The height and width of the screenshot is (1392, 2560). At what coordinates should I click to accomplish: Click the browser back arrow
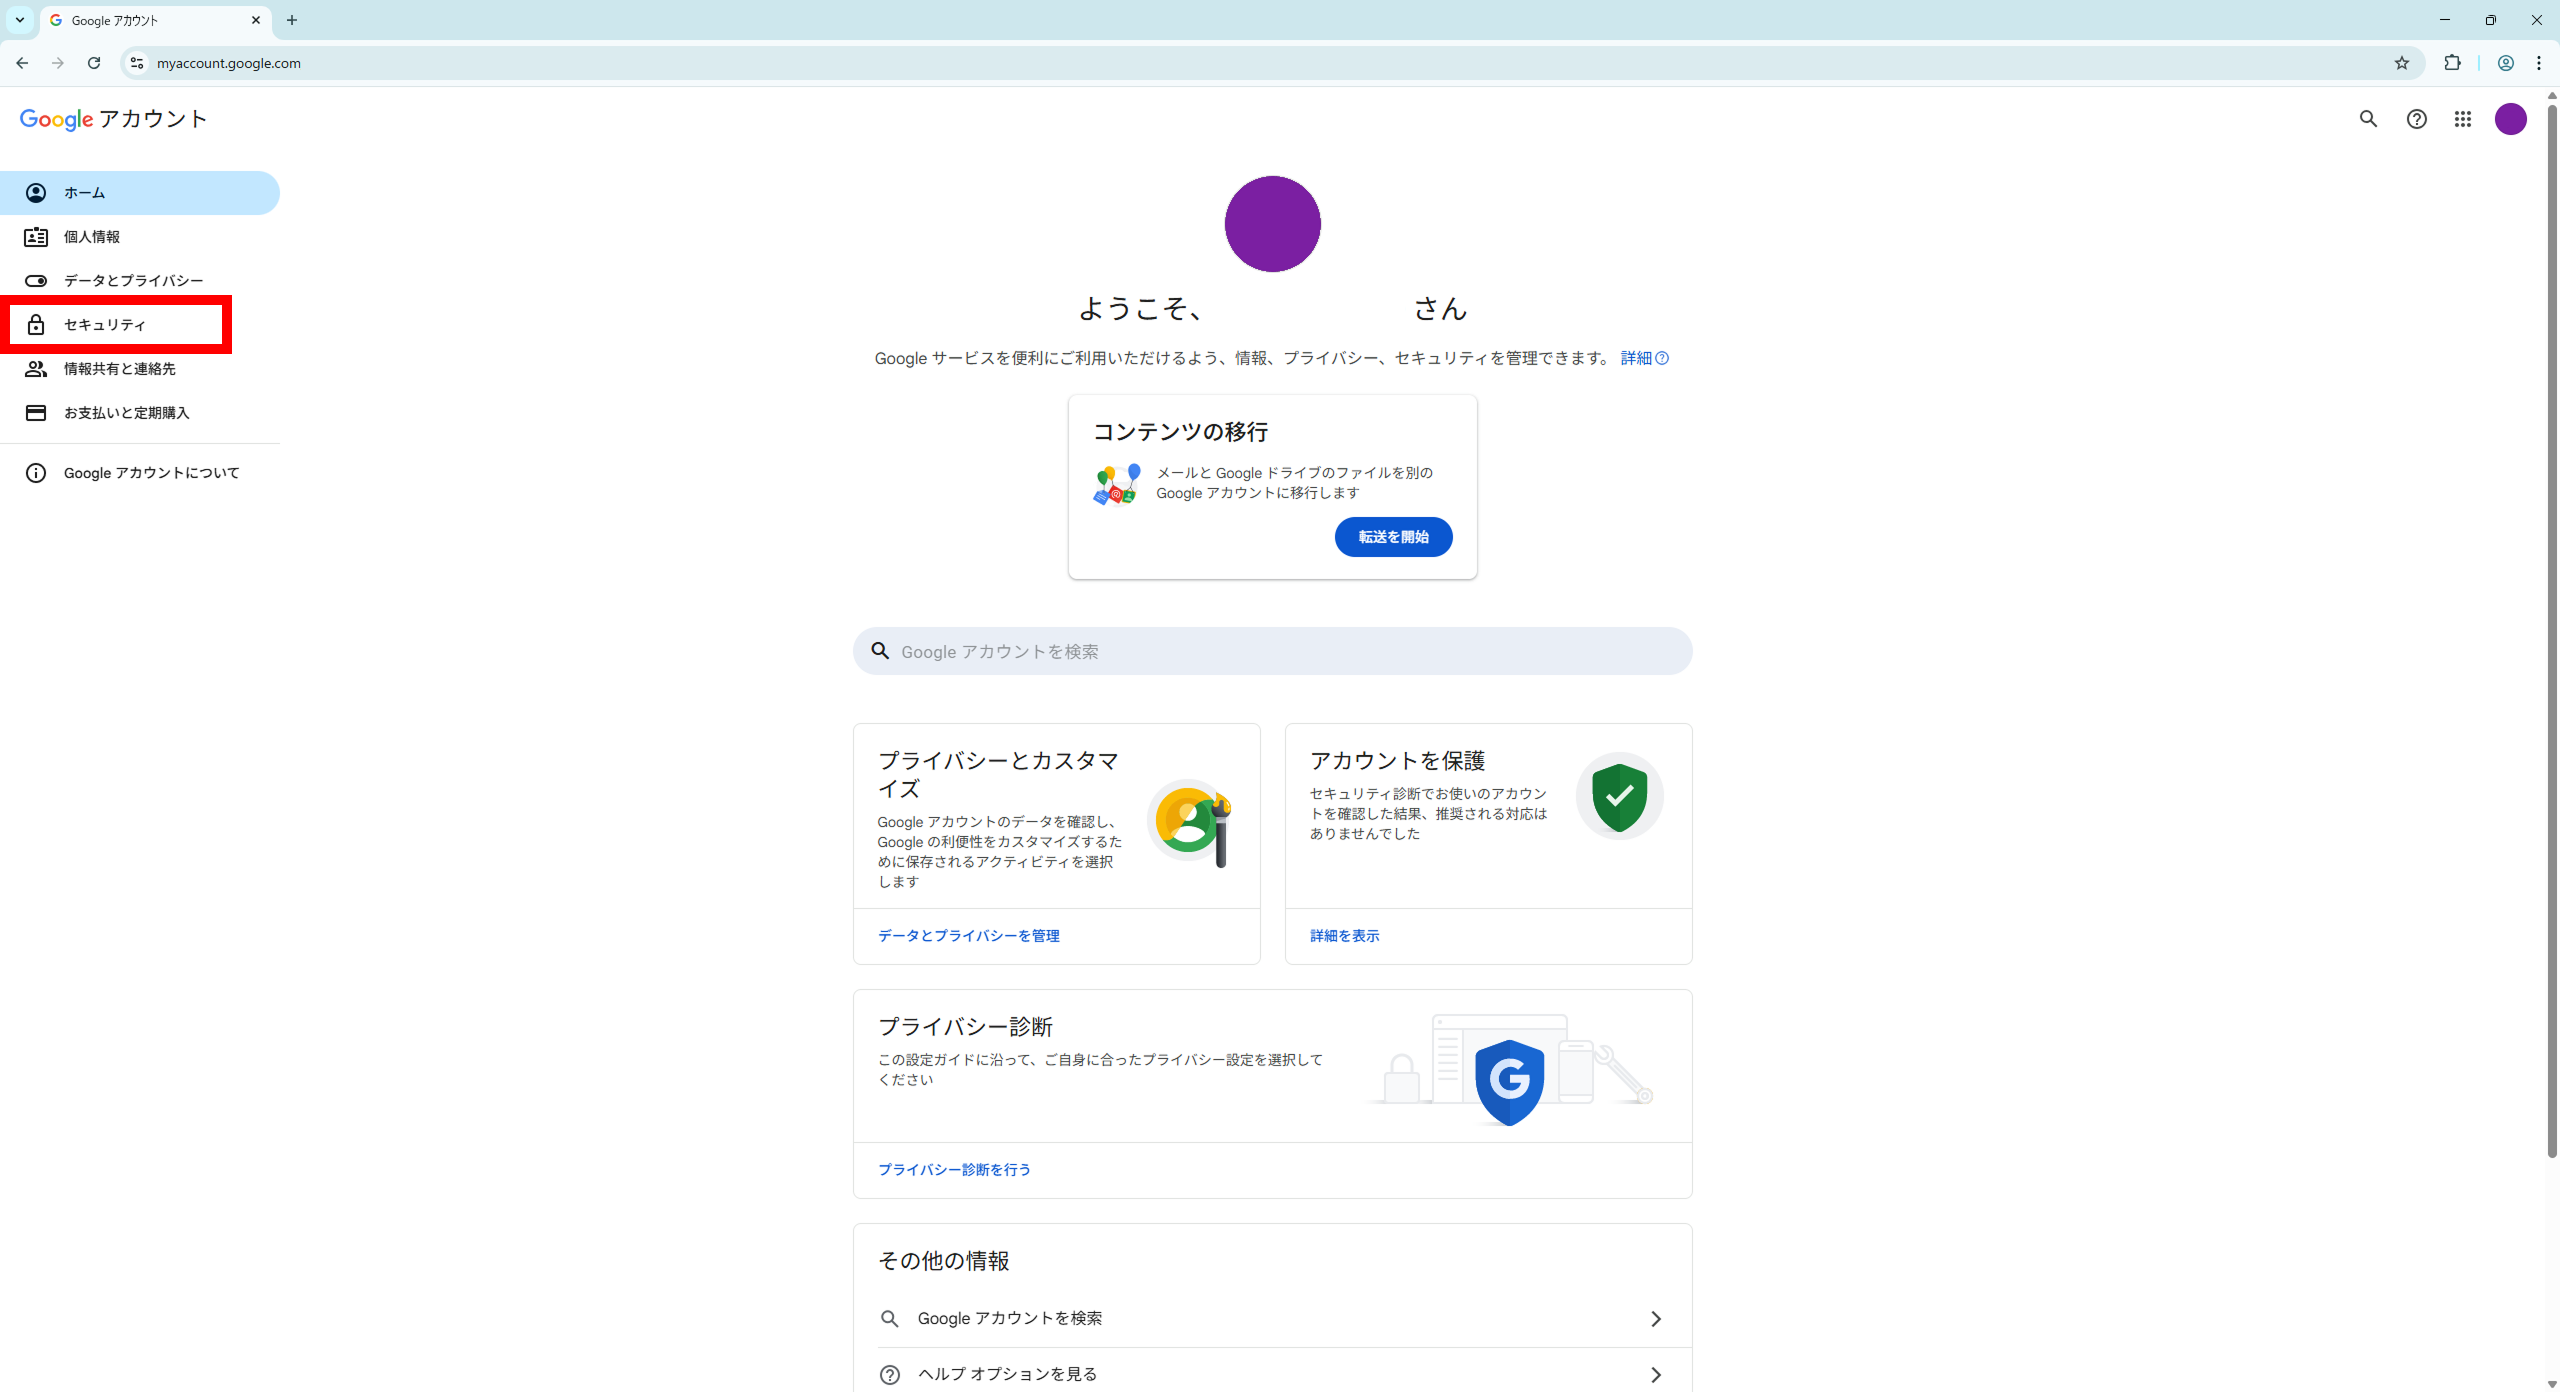pos(22,63)
